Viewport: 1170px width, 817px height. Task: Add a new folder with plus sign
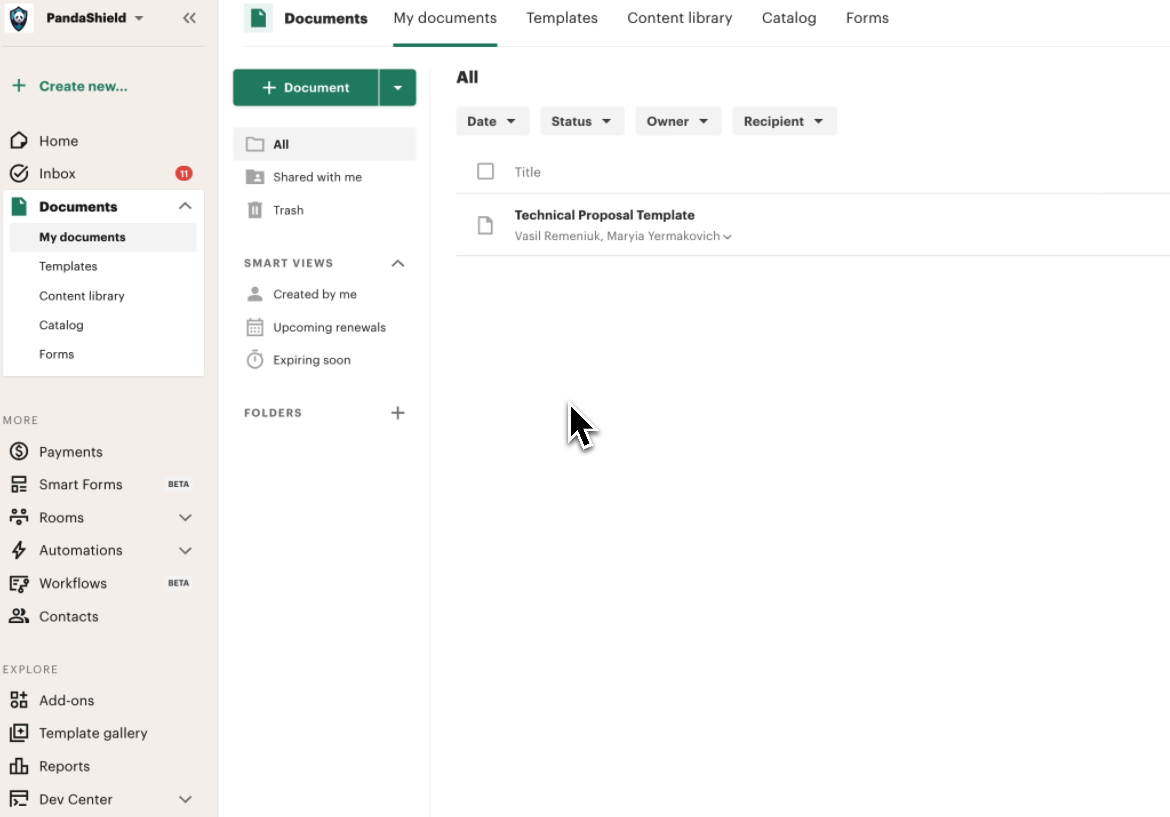click(x=397, y=412)
